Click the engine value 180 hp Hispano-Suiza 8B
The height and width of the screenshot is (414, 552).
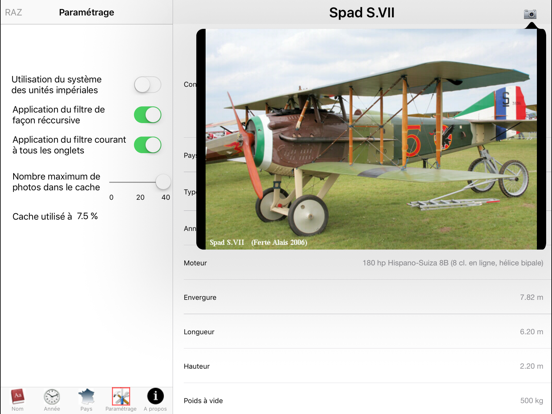453,263
